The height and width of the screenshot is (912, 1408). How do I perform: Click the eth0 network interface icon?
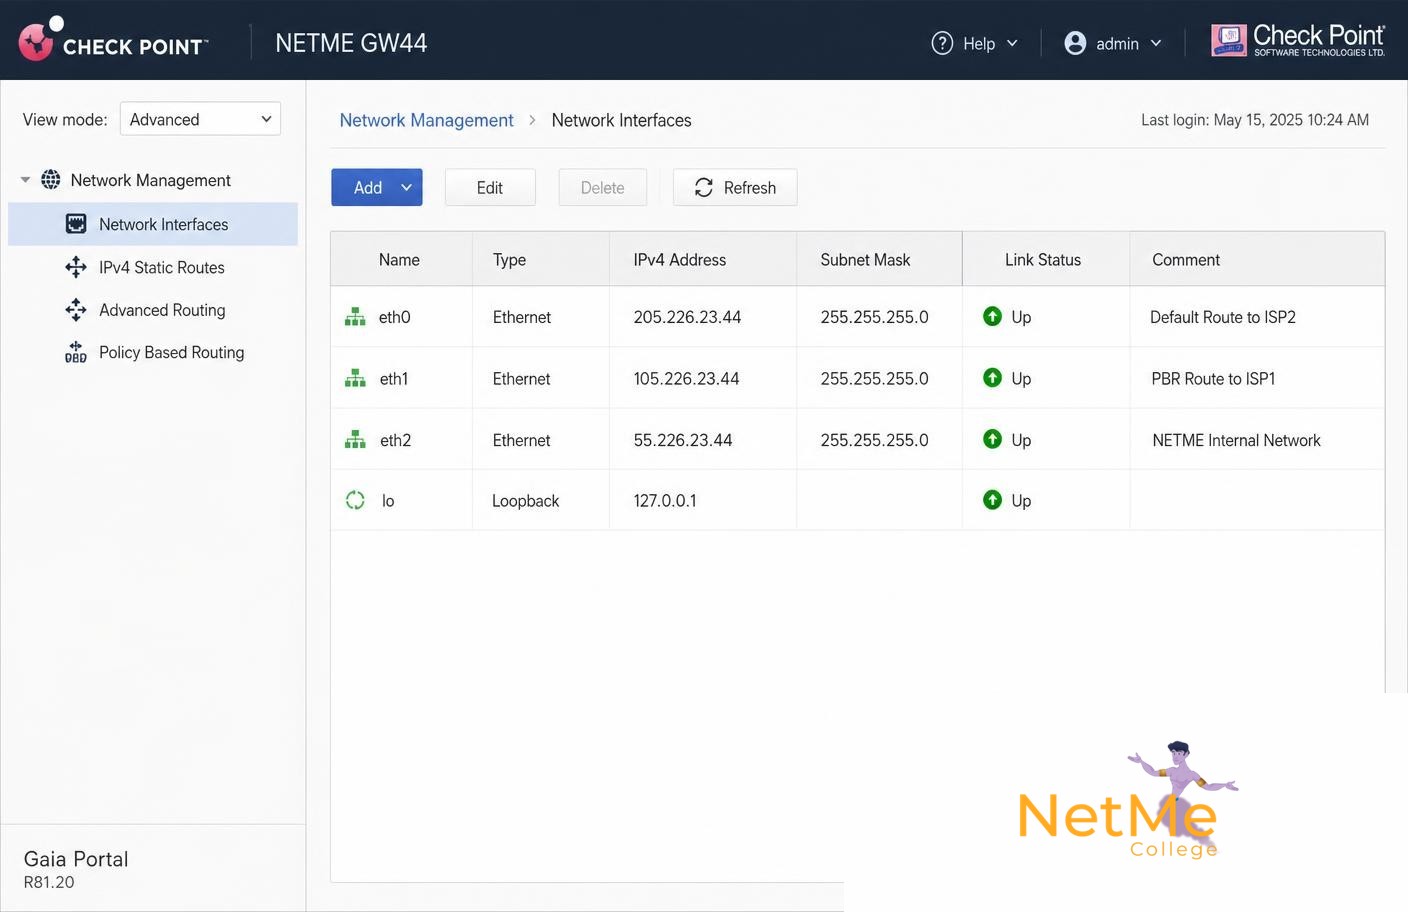[x=355, y=317]
